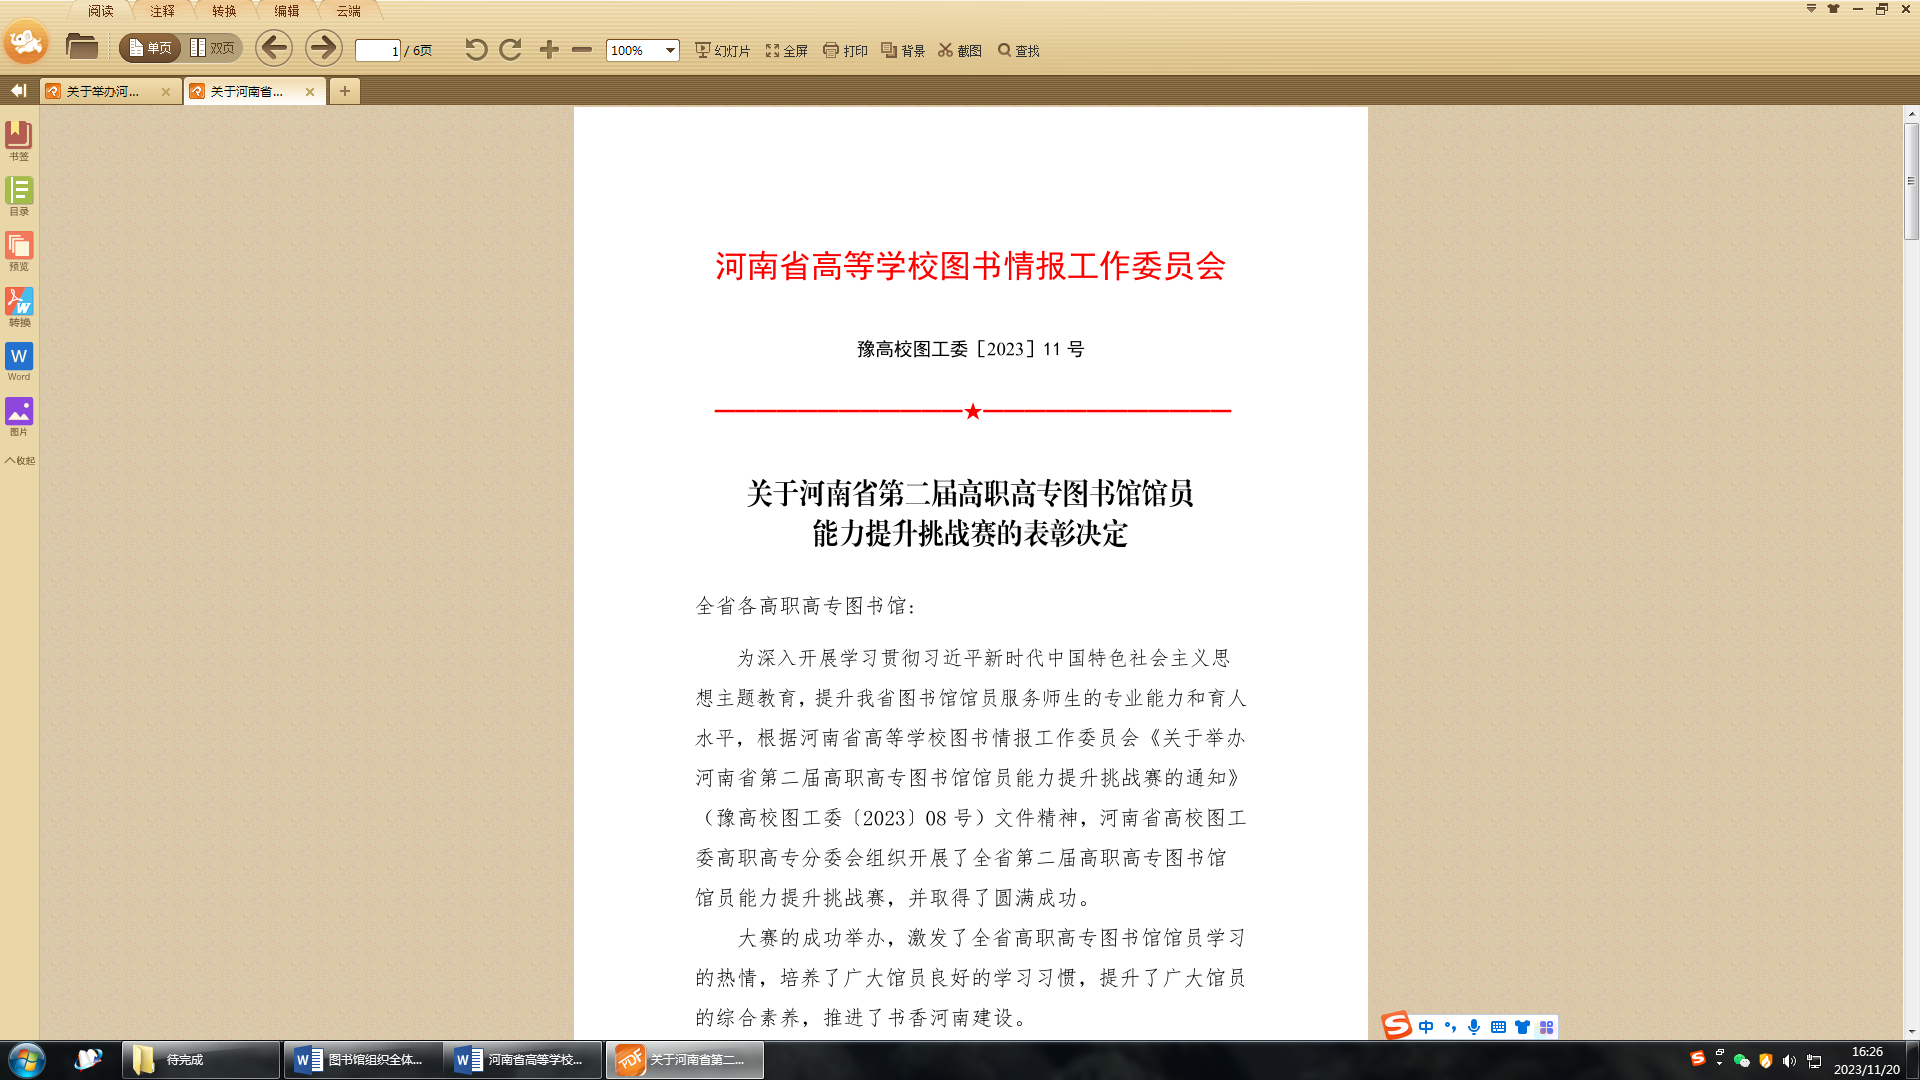
Task: Click the vertical scrollbar thumb
Action: pos(1911,181)
